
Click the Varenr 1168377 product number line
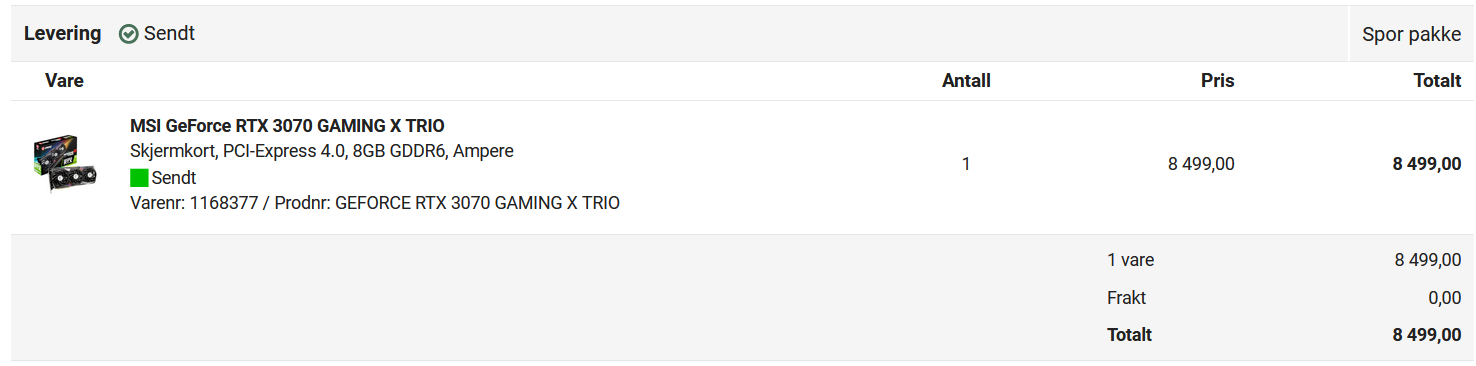point(375,203)
